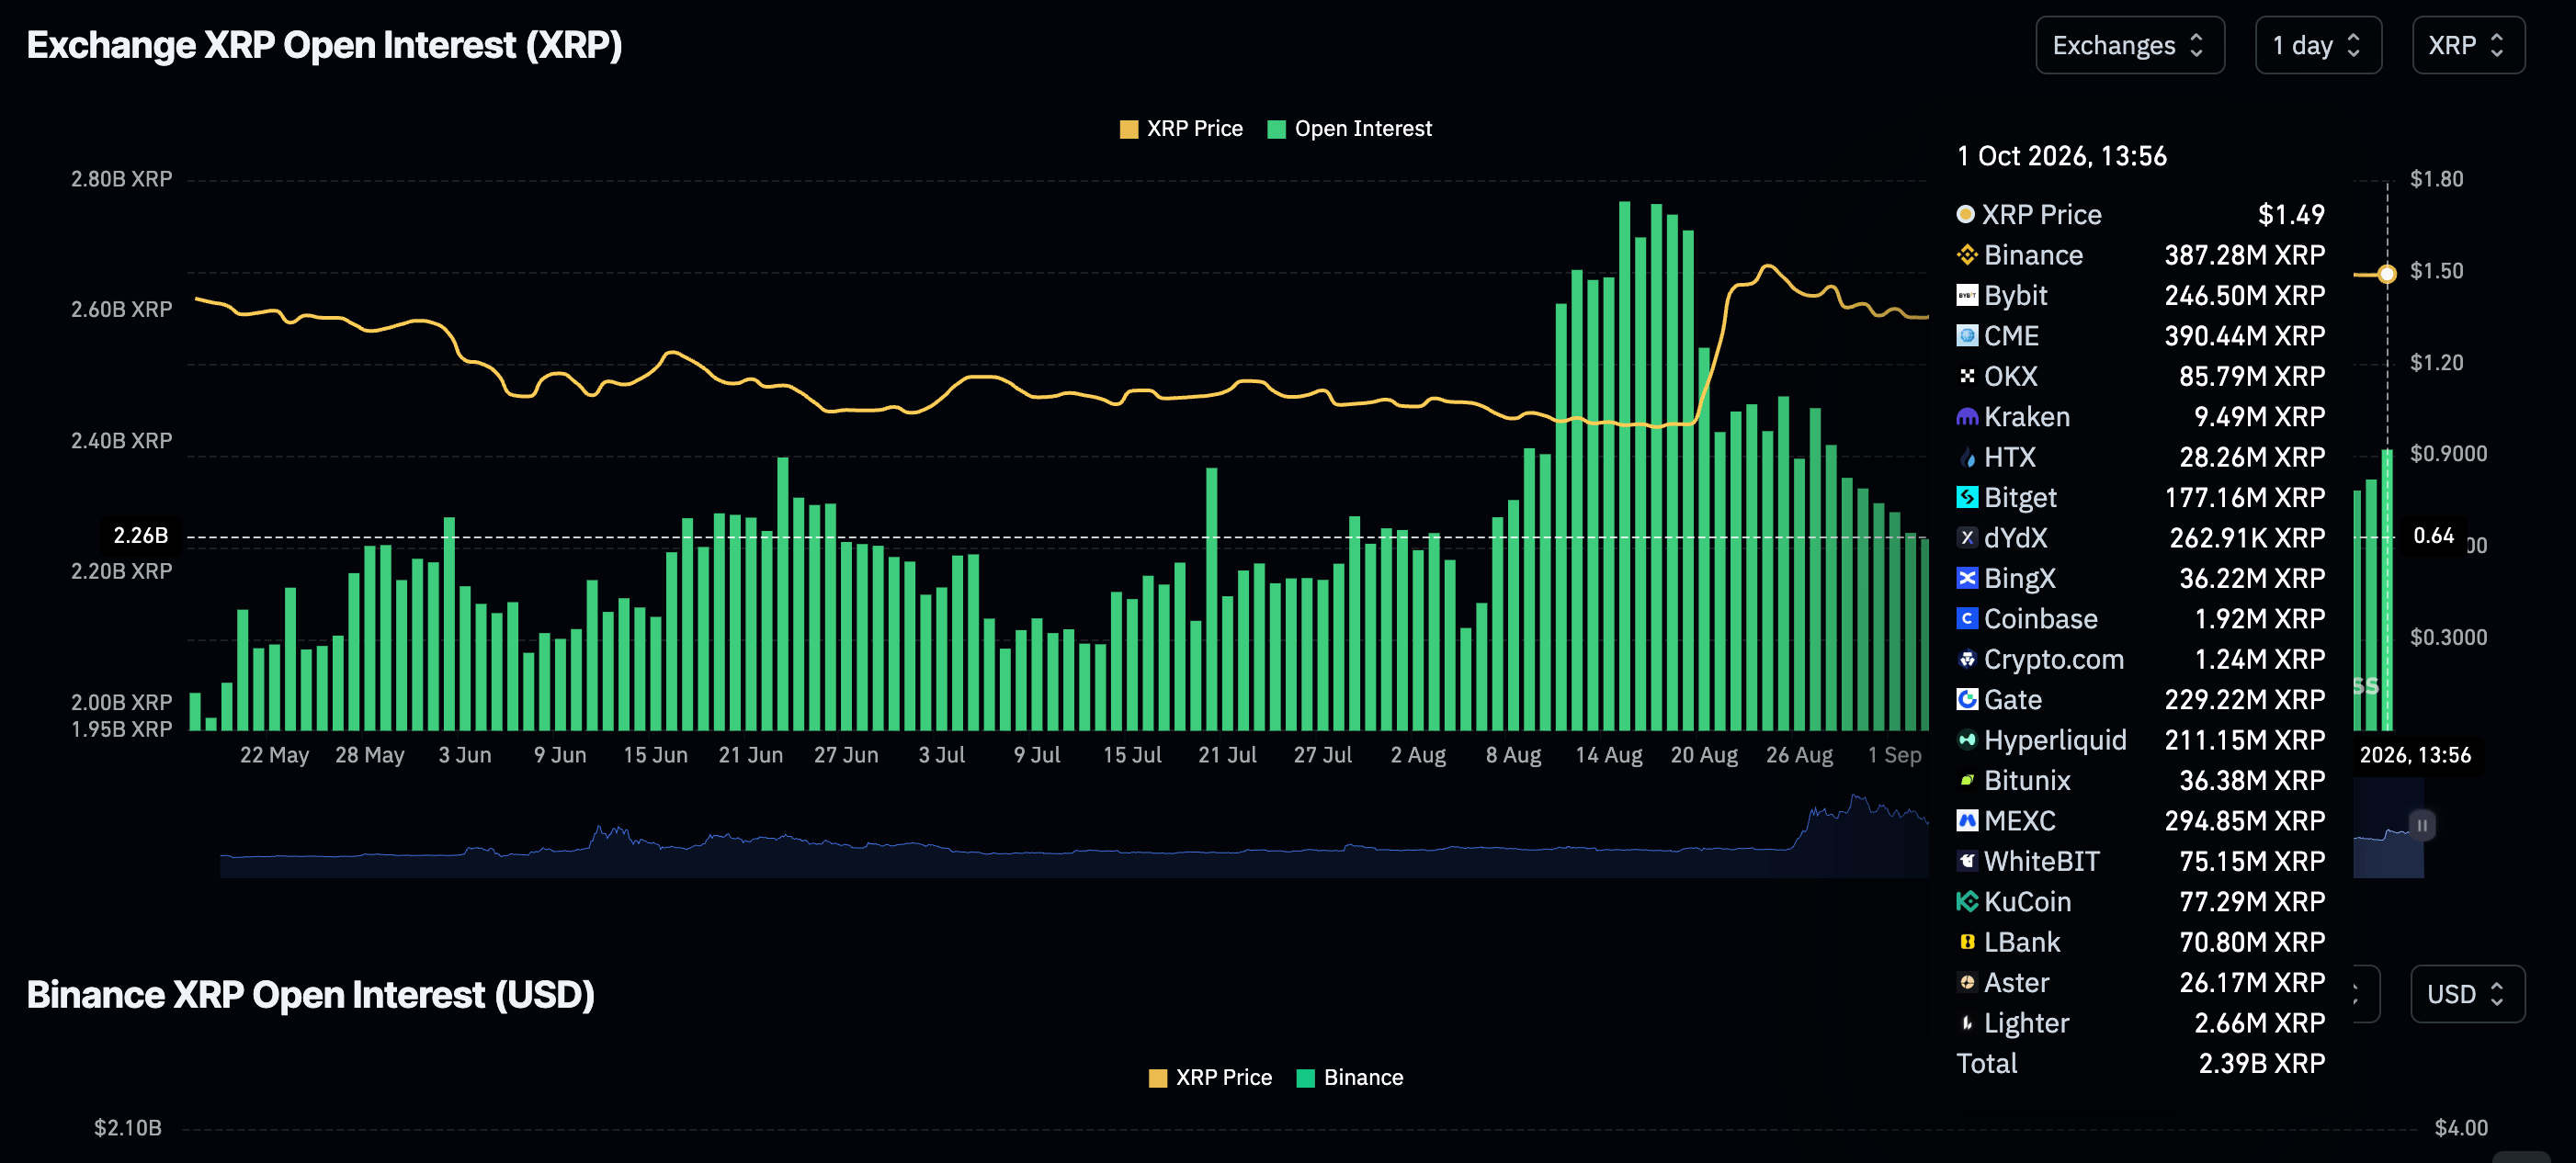Click the MEXC logo icon

(1966, 821)
